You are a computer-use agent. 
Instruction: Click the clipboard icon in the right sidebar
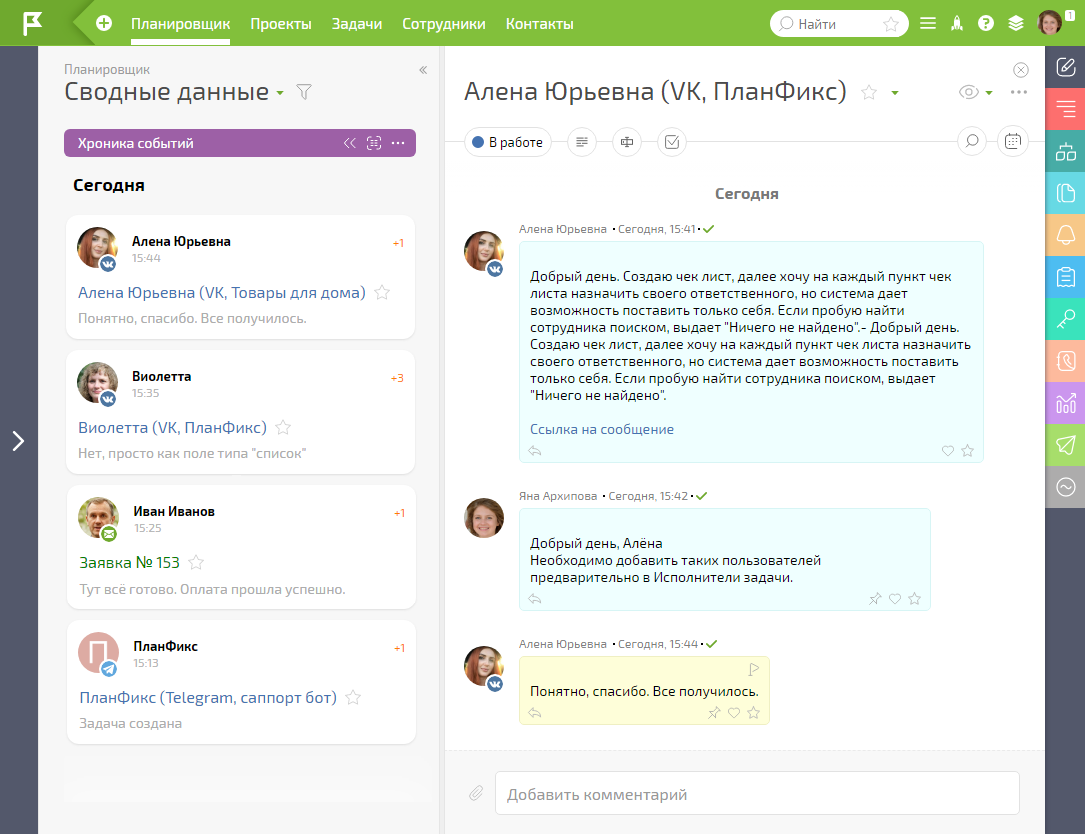tap(1066, 277)
